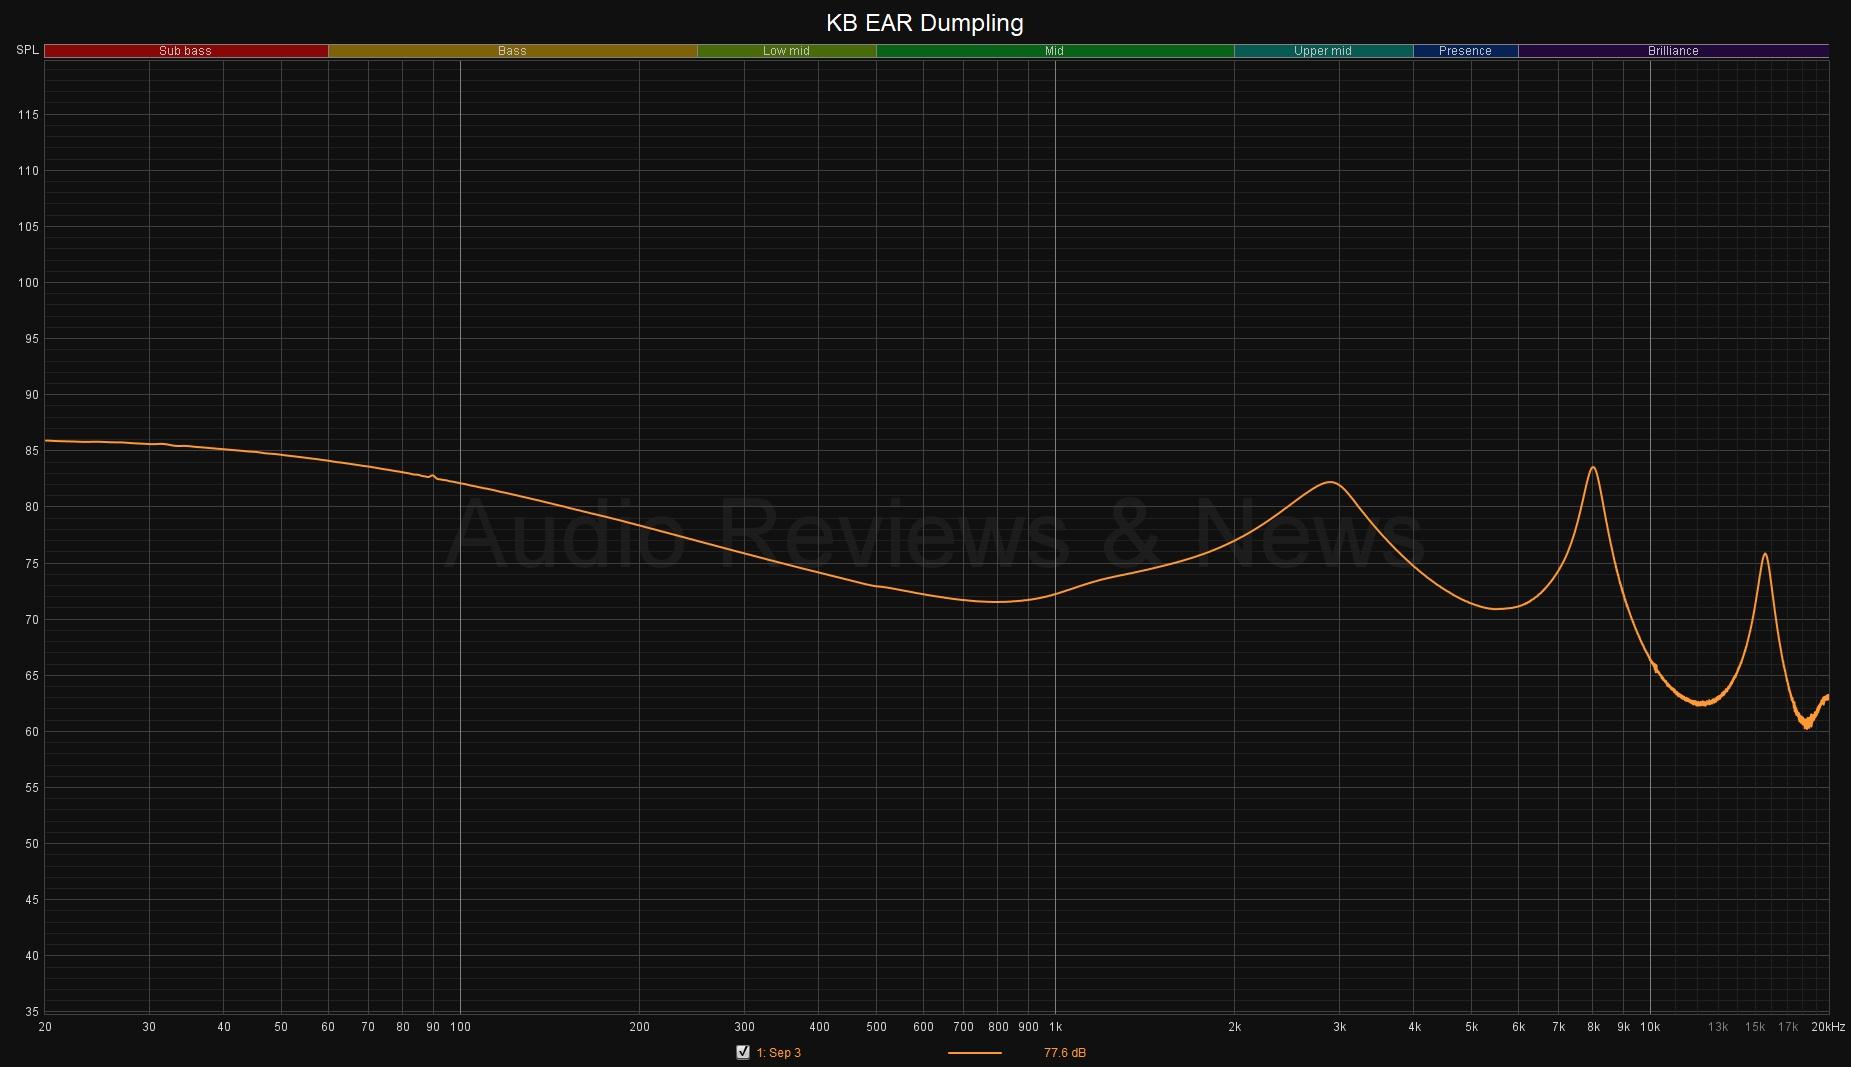This screenshot has width=1851, height=1067.
Task: Click the 1k frequency axis label
Action: click(1055, 1027)
